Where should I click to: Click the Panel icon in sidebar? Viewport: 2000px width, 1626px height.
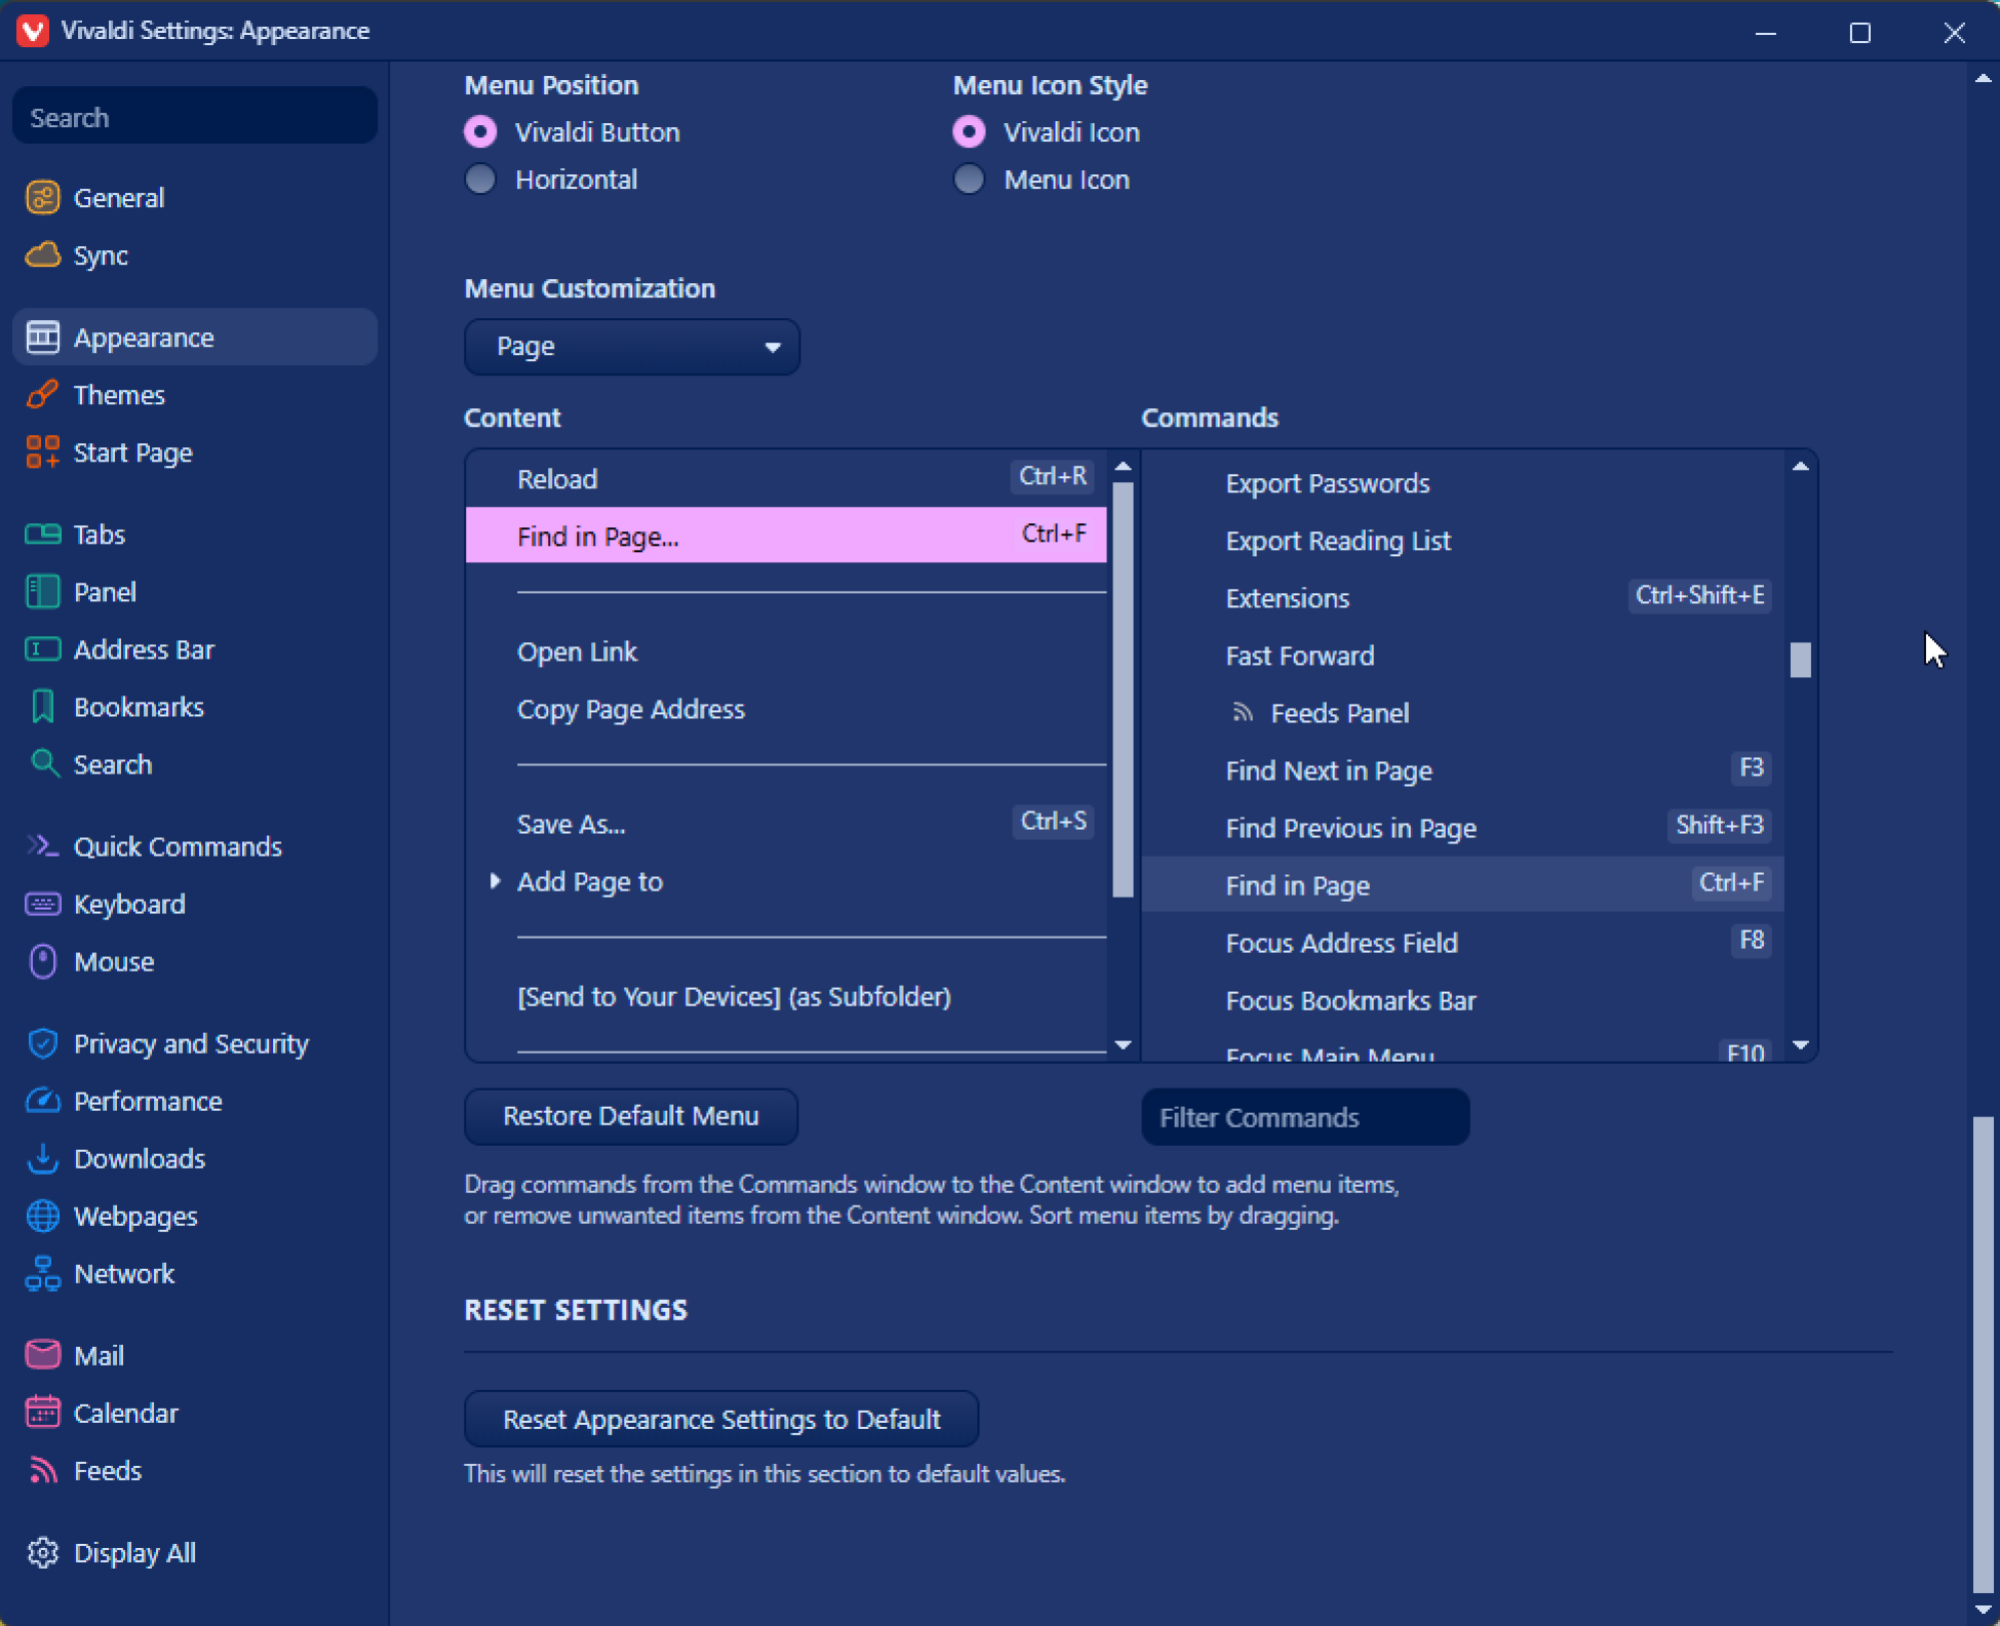(x=42, y=592)
